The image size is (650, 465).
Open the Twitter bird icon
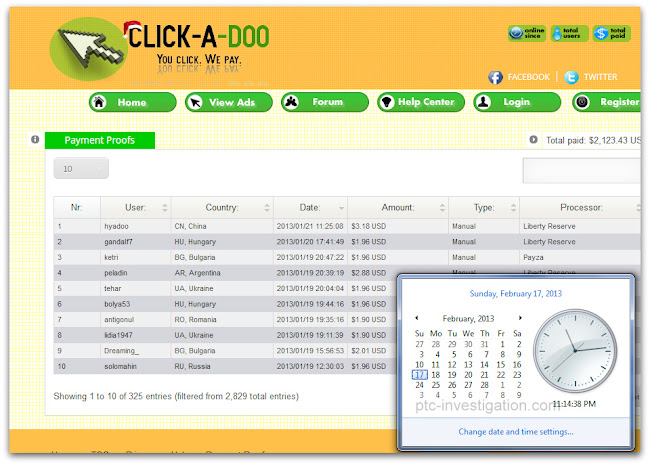[572, 77]
